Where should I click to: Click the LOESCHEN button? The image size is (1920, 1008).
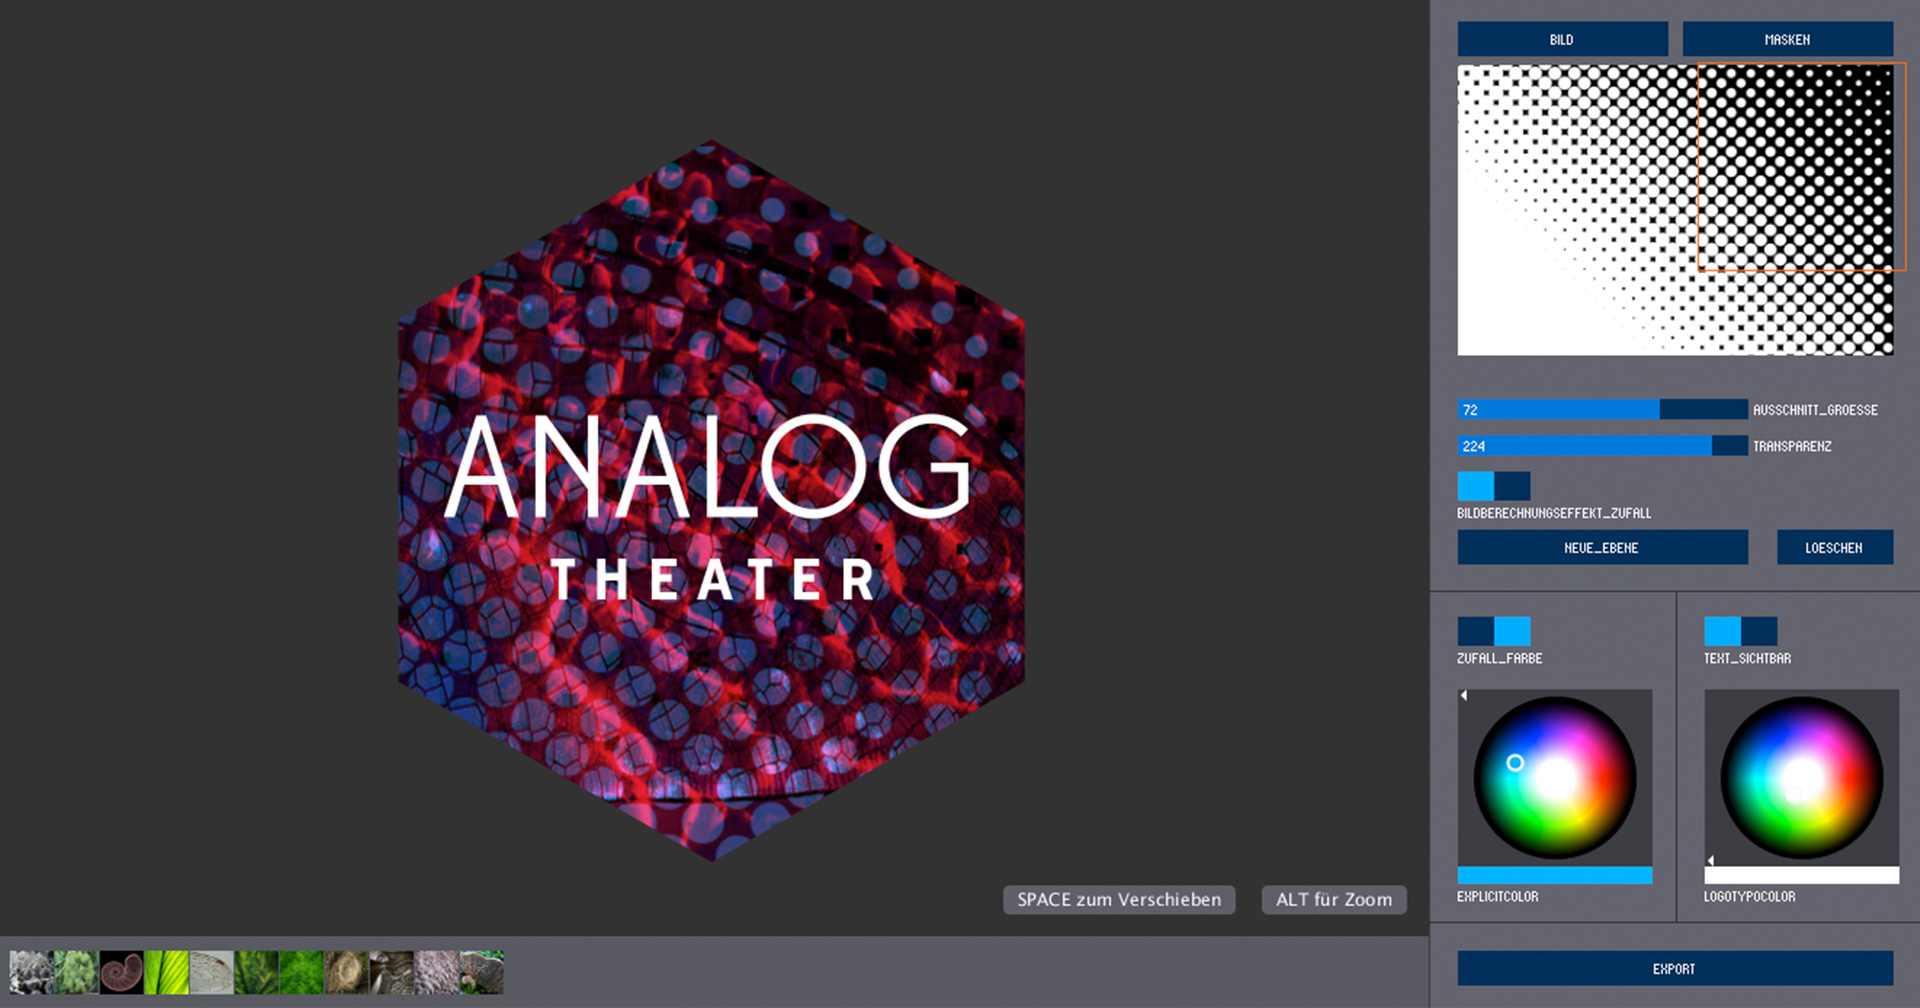1834,547
